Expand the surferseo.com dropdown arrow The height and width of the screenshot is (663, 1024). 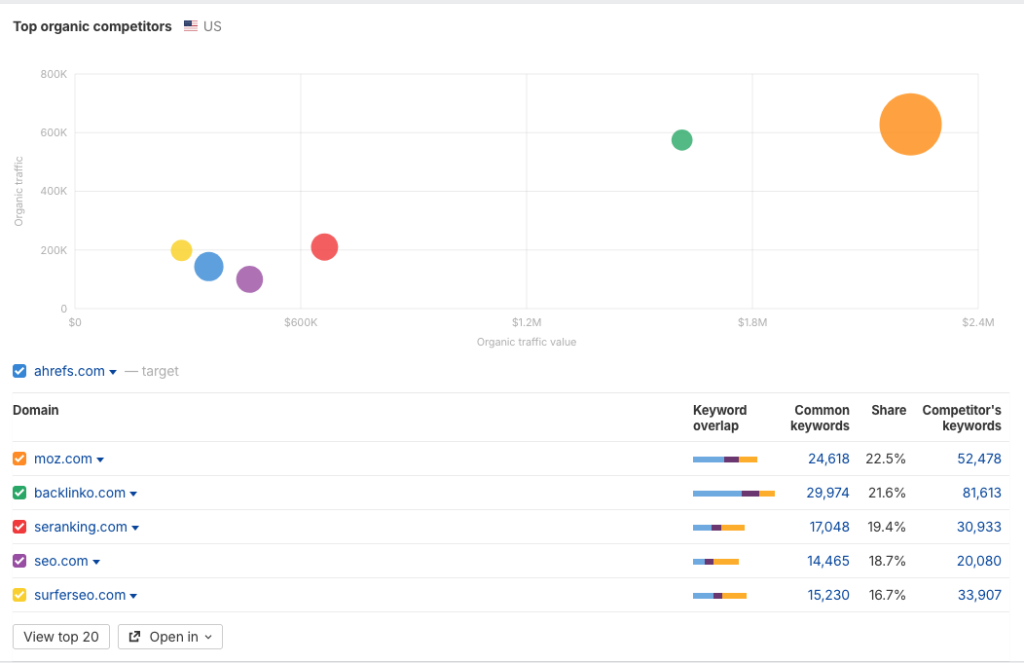pyautogui.click(x=133, y=596)
